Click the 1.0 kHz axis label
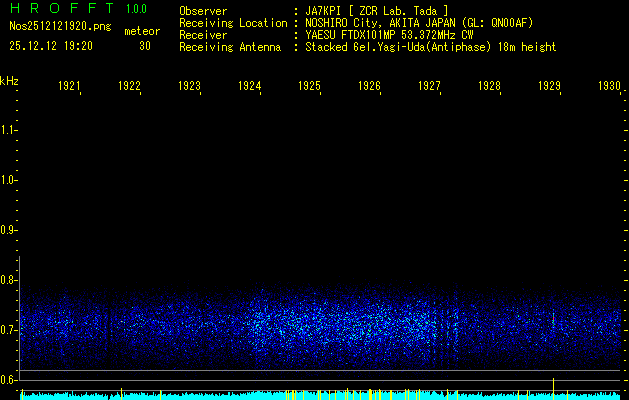The image size is (629, 400). [9, 180]
